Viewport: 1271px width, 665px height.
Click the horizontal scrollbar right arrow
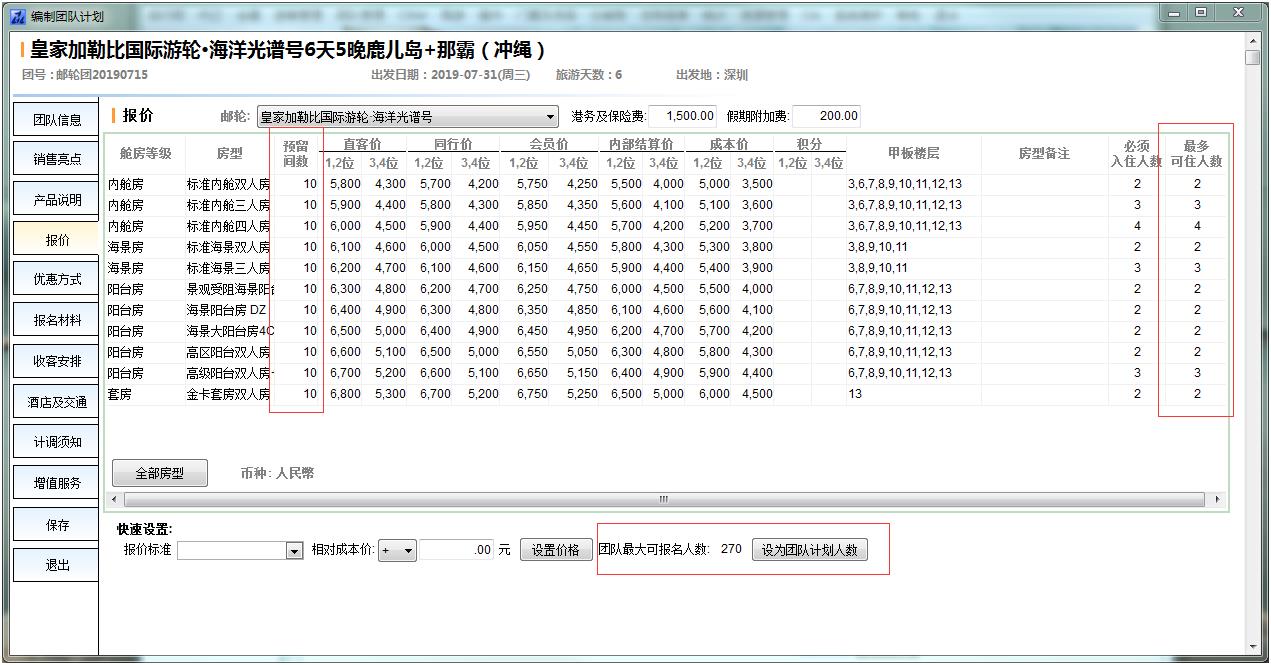click(x=1217, y=499)
